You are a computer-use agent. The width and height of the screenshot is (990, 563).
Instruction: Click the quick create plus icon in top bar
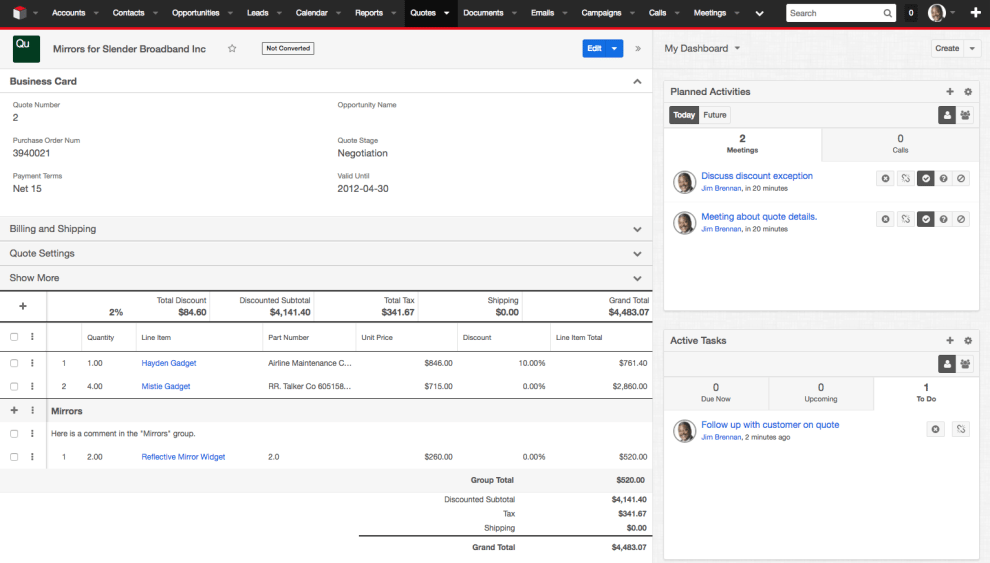[975, 13]
